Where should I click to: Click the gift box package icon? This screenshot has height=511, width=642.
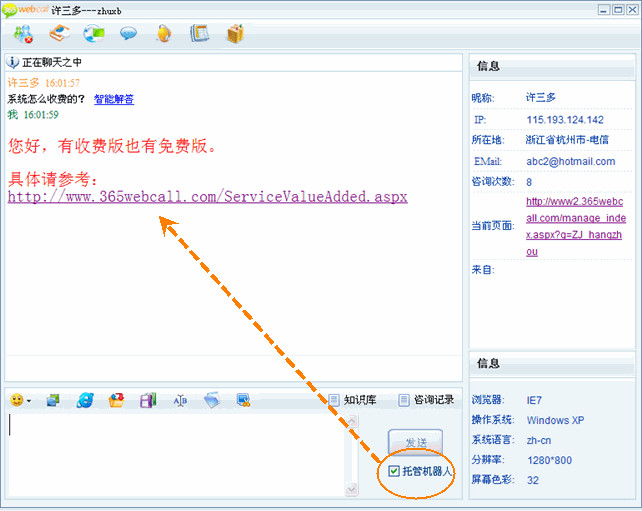pos(234,34)
